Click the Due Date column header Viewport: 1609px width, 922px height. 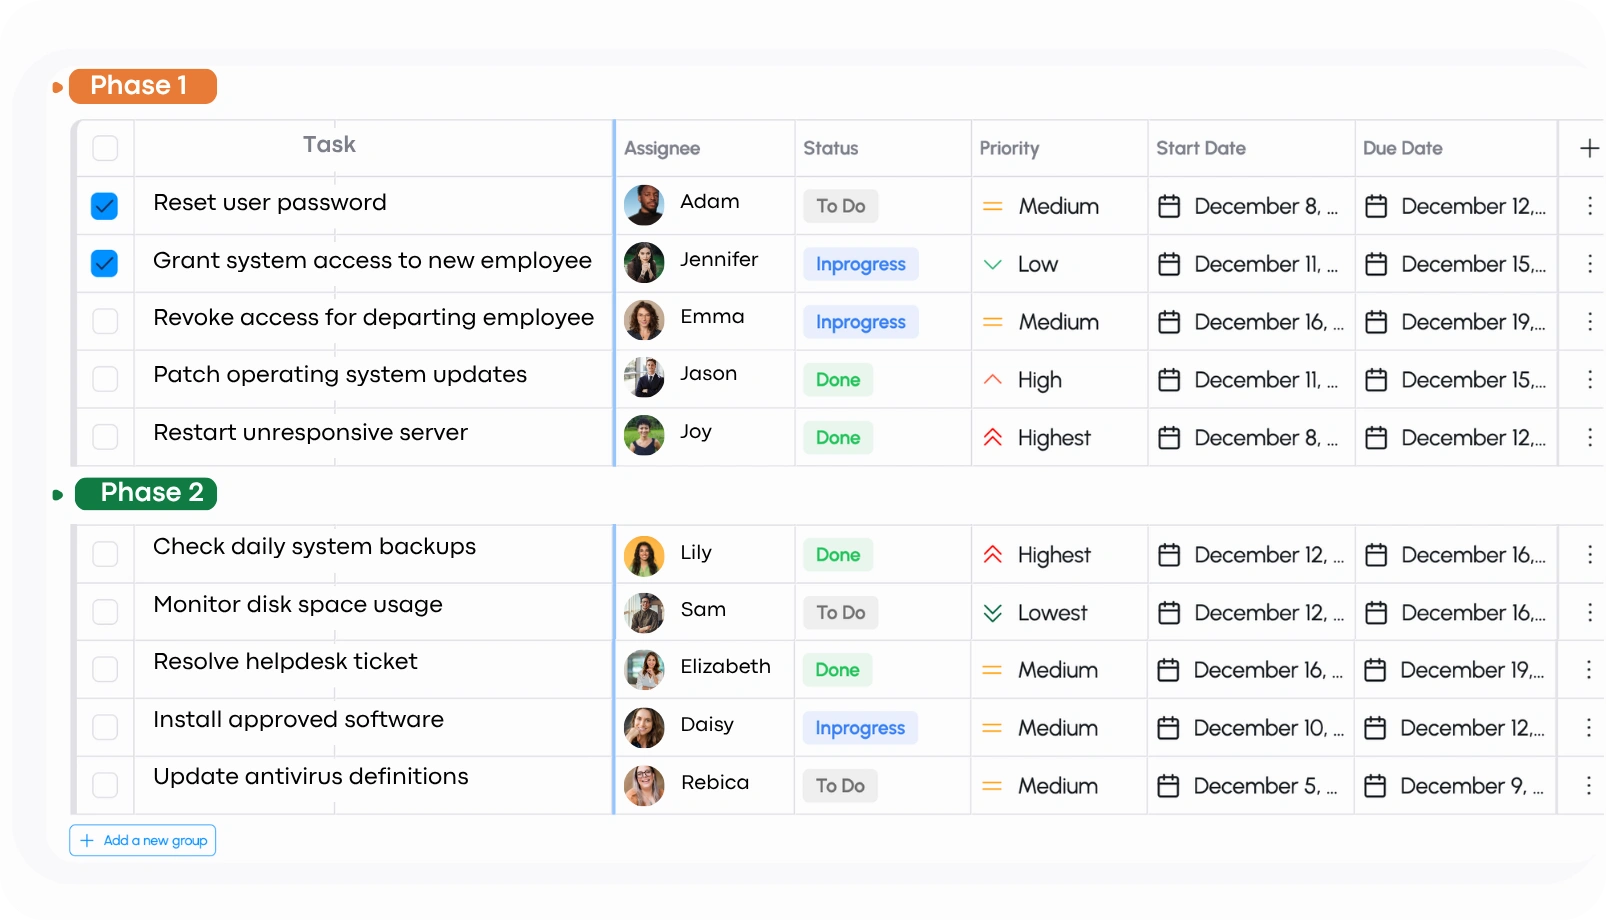pyautogui.click(x=1403, y=148)
